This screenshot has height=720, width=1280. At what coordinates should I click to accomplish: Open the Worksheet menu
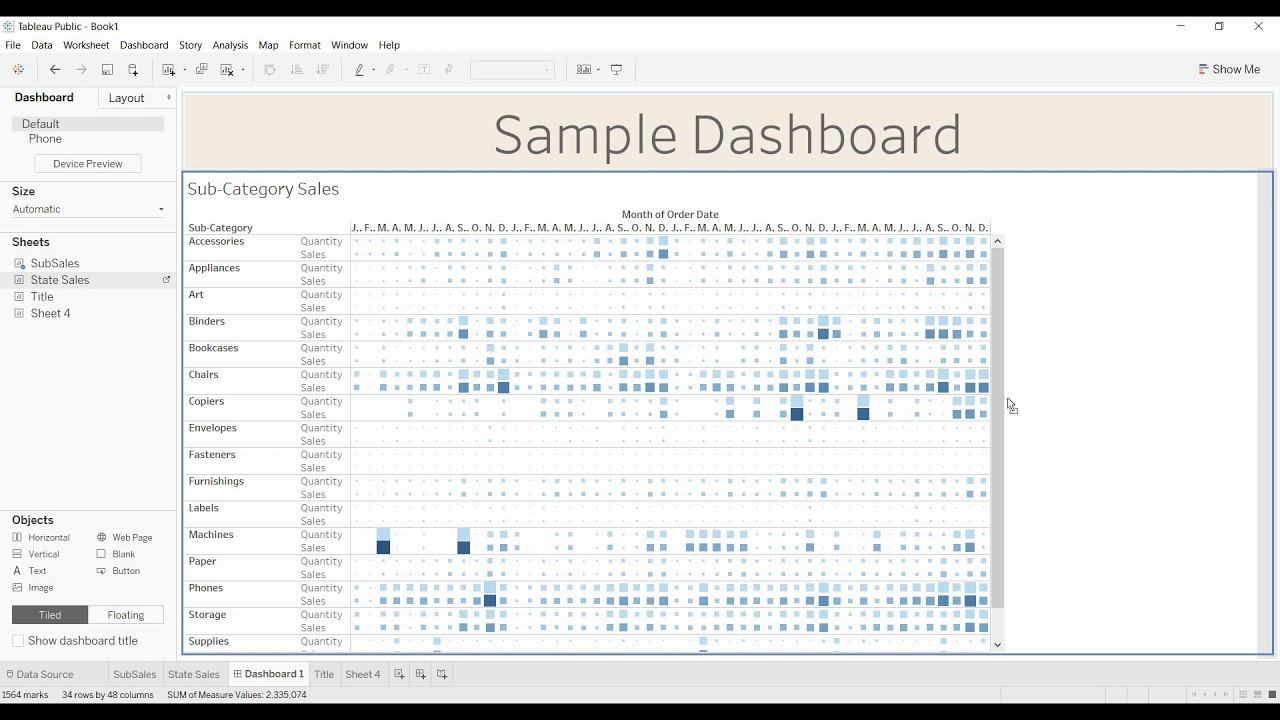pyautogui.click(x=86, y=45)
